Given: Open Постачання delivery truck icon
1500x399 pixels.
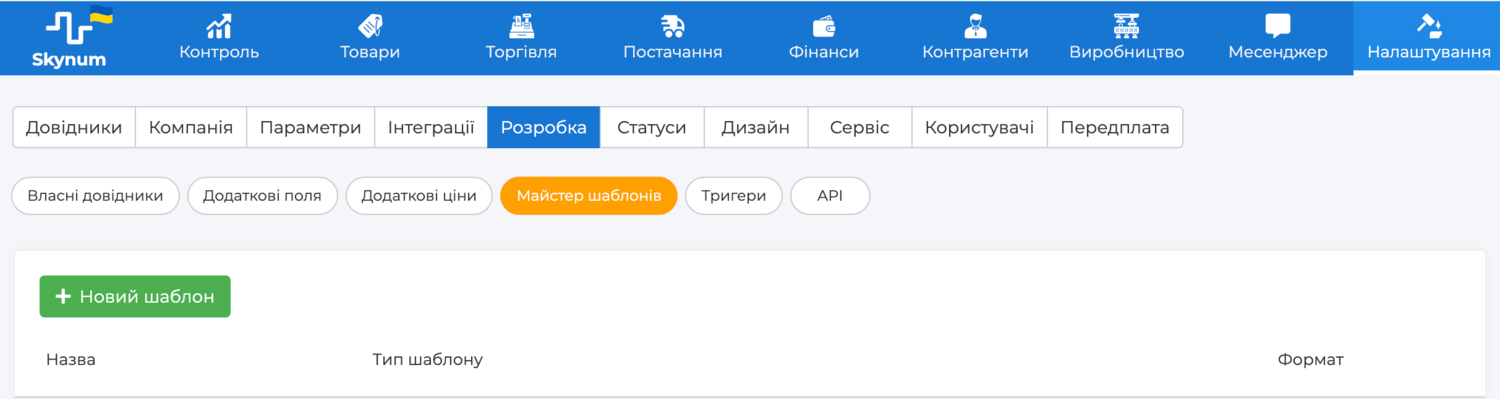Looking at the screenshot, I should pyautogui.click(x=672, y=26).
